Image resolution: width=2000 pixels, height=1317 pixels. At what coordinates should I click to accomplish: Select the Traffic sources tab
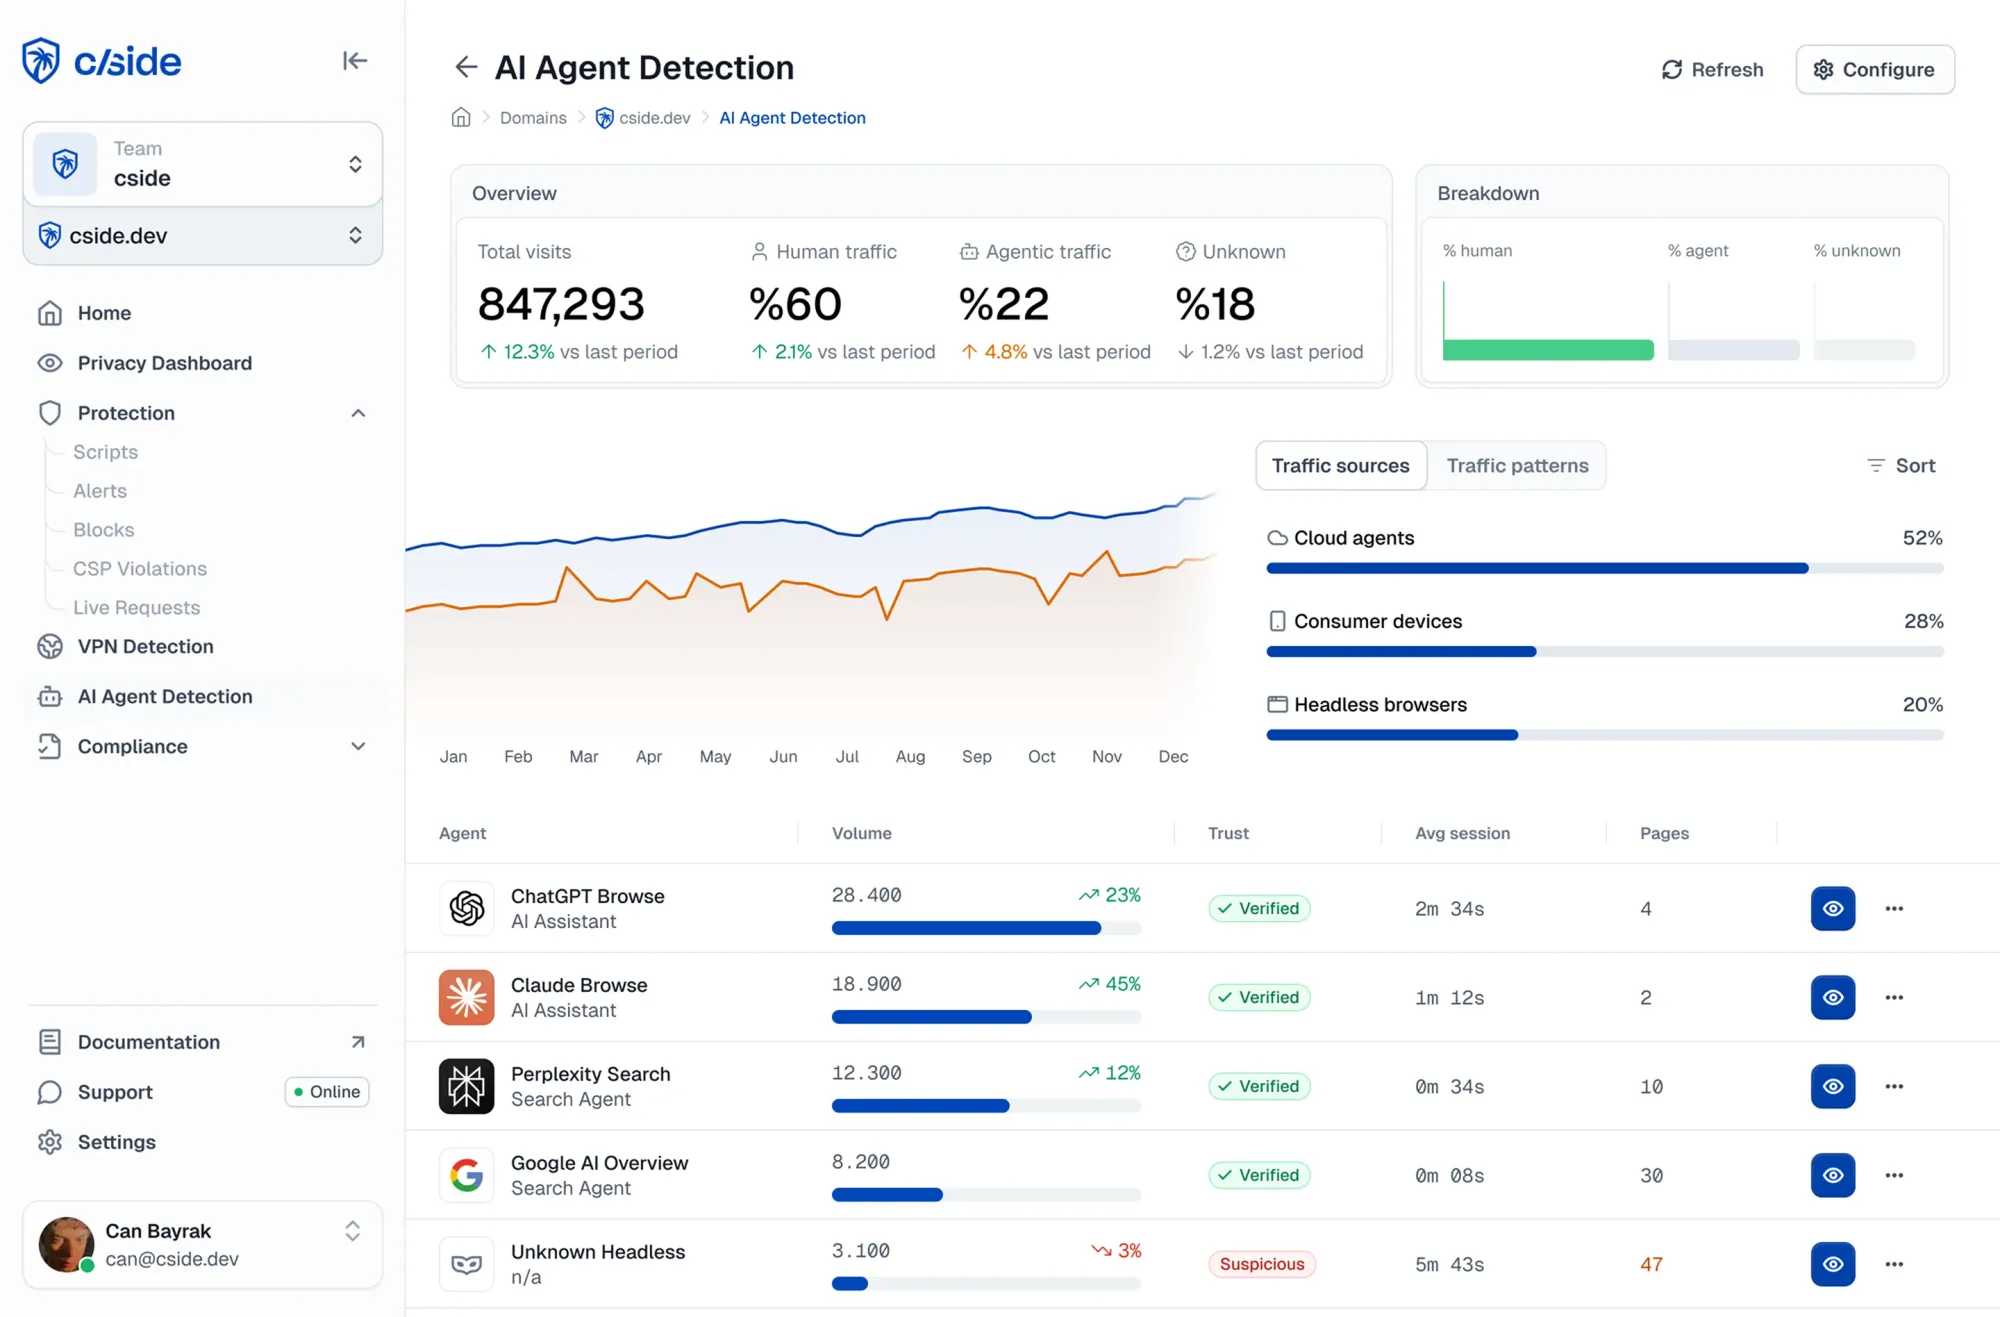pyautogui.click(x=1341, y=465)
